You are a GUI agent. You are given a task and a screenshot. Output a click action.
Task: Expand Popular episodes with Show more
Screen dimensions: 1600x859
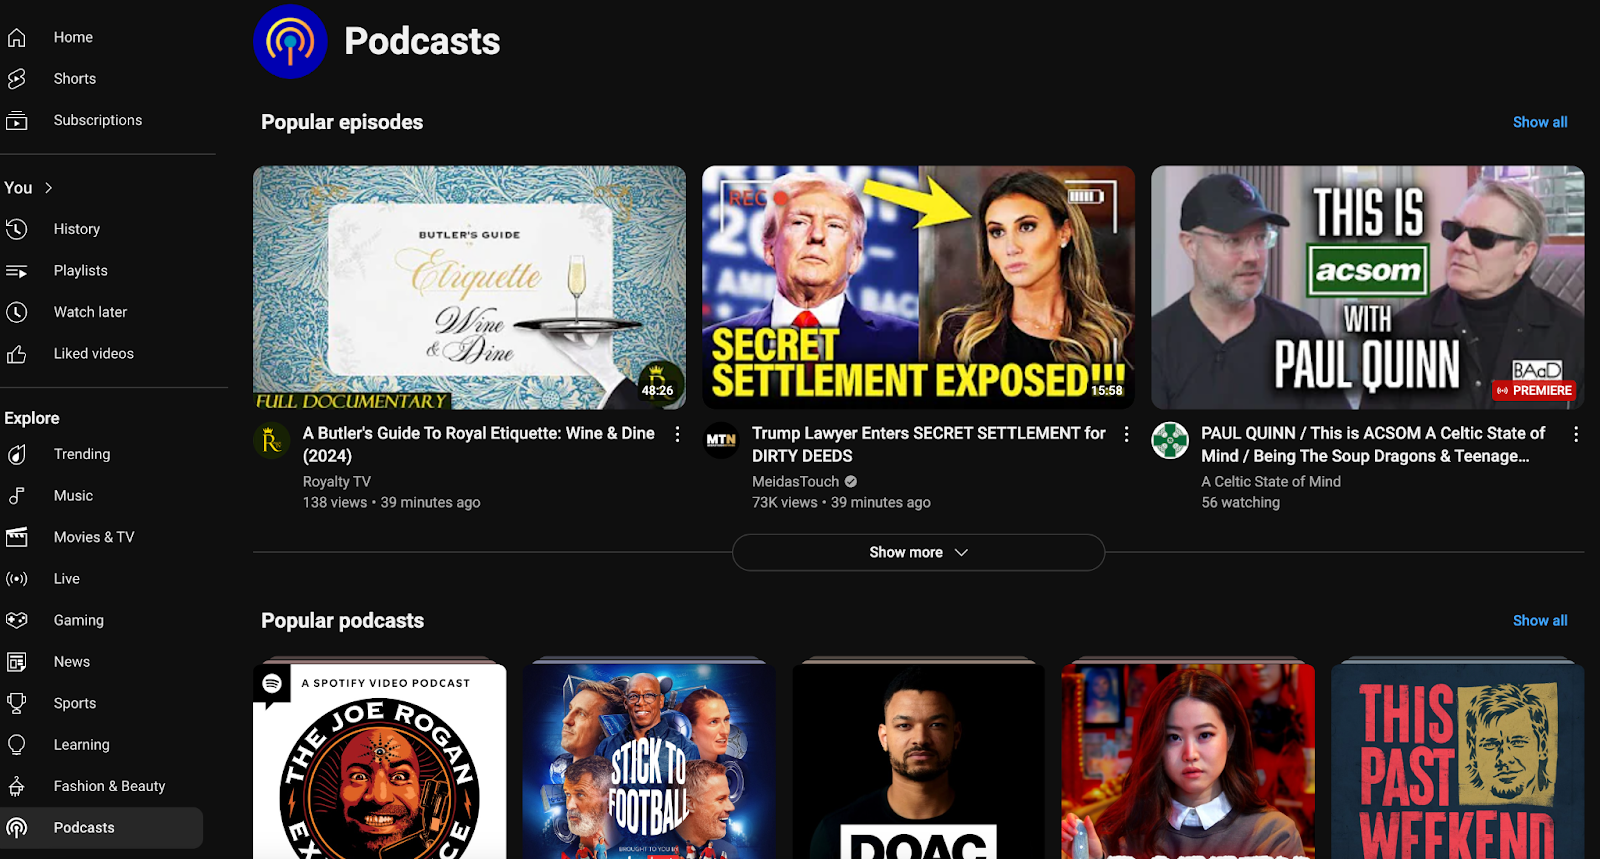tap(918, 552)
